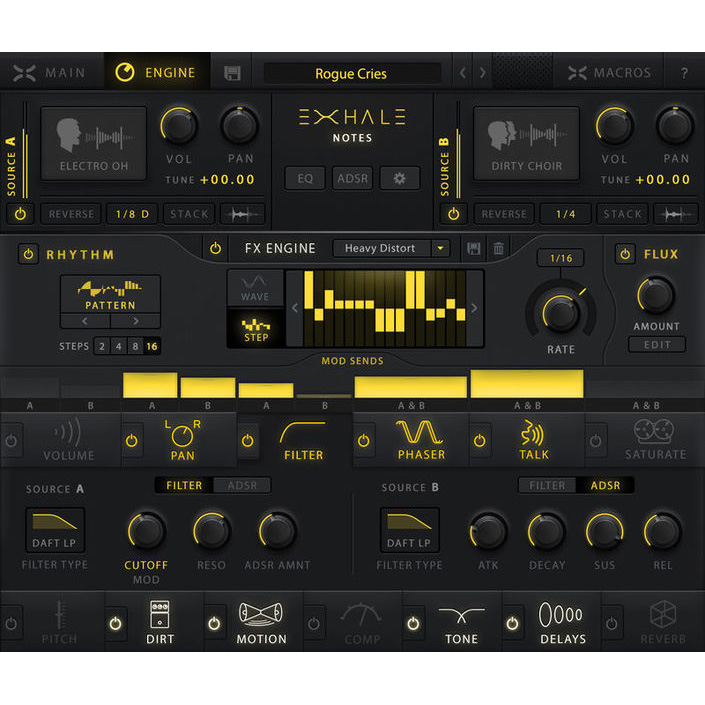Click the notes ADSR button
705x705 pixels.
coord(352,178)
